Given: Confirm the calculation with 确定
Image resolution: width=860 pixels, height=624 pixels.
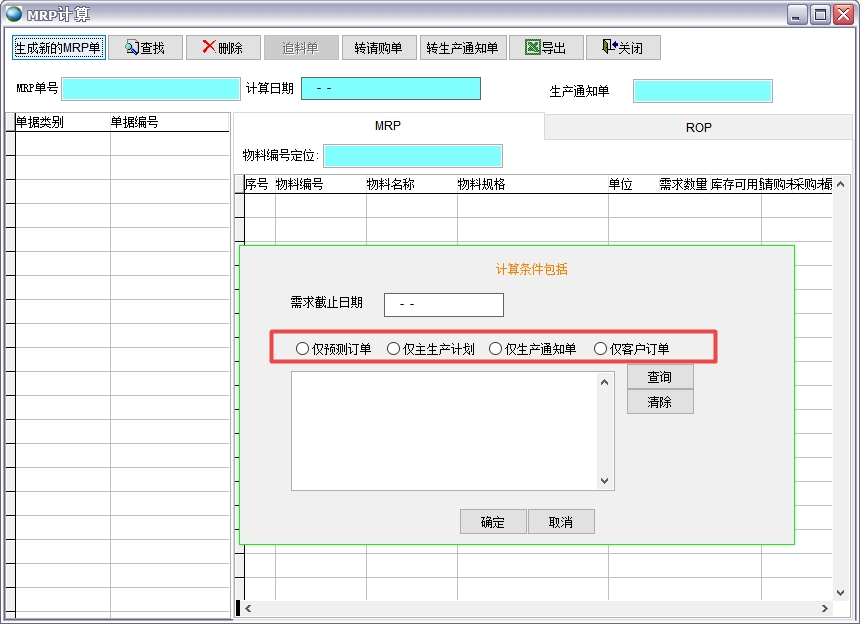Looking at the screenshot, I should [492, 521].
